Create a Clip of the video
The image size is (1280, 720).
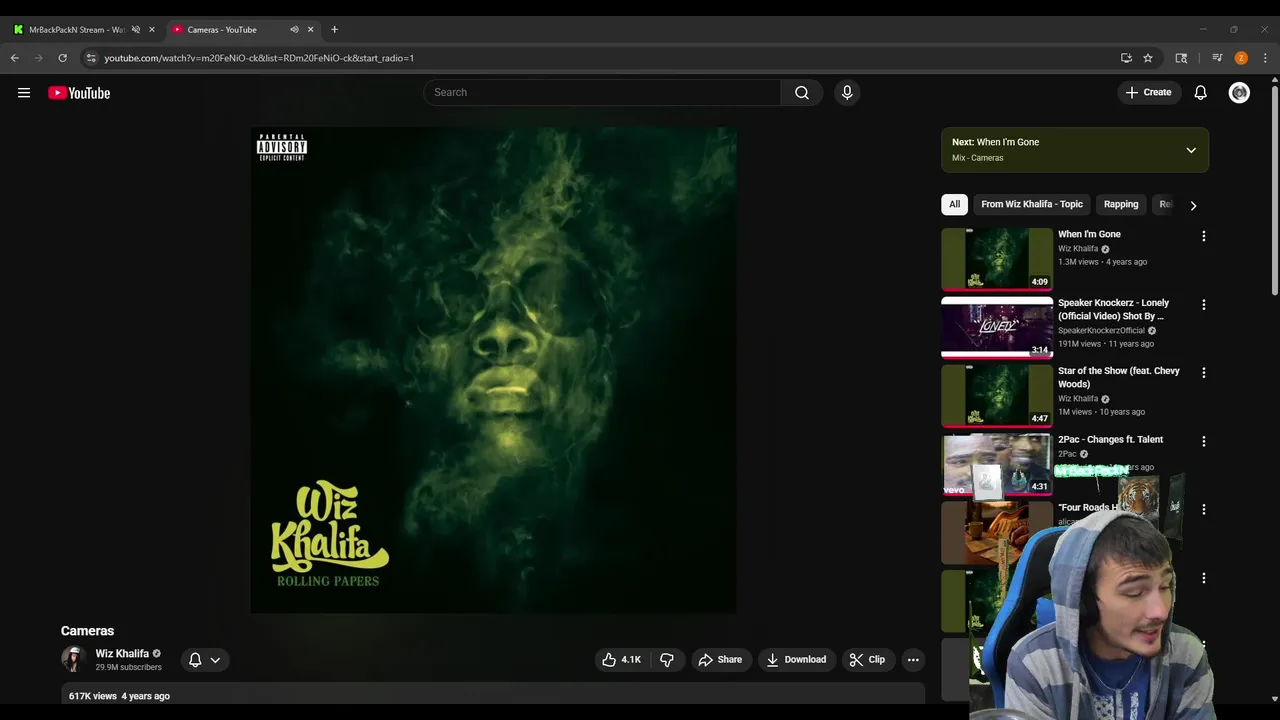(x=867, y=660)
